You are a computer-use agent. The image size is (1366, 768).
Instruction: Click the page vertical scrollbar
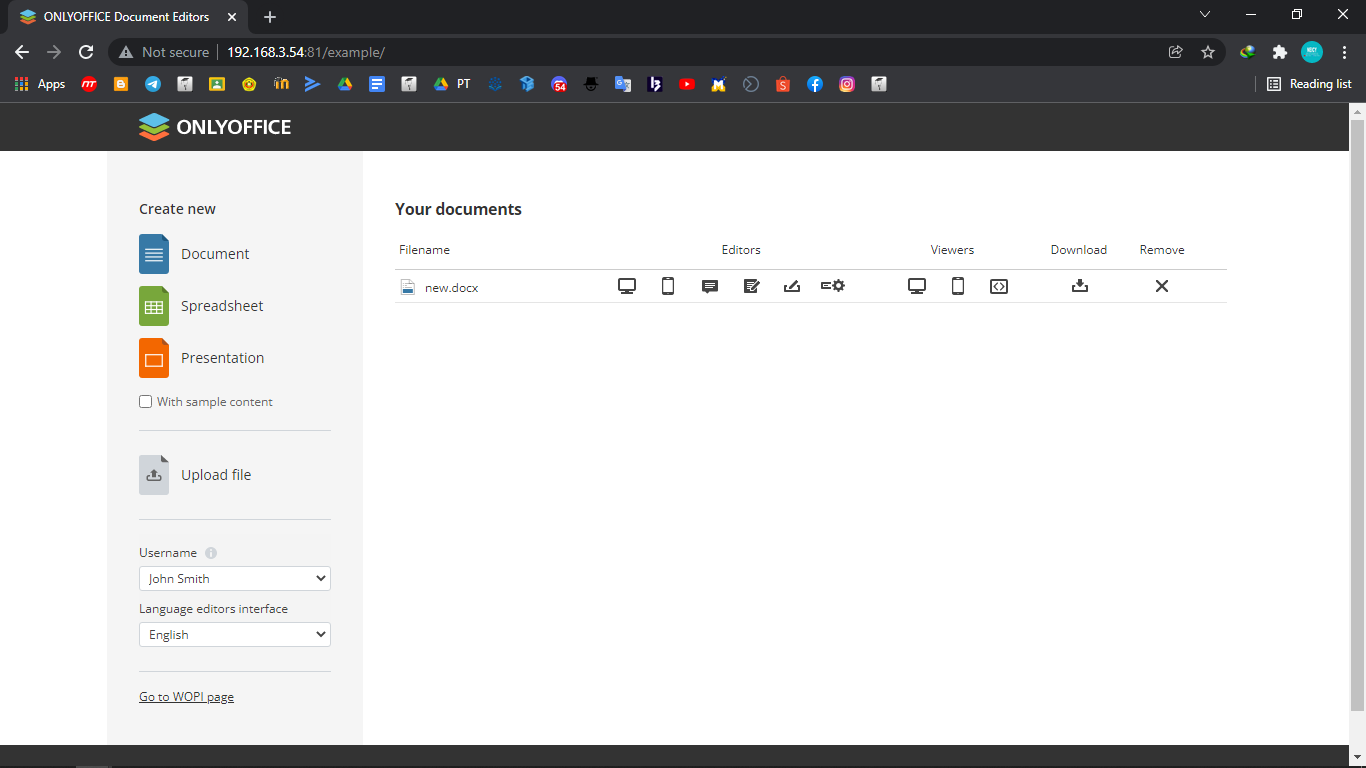(1357, 415)
